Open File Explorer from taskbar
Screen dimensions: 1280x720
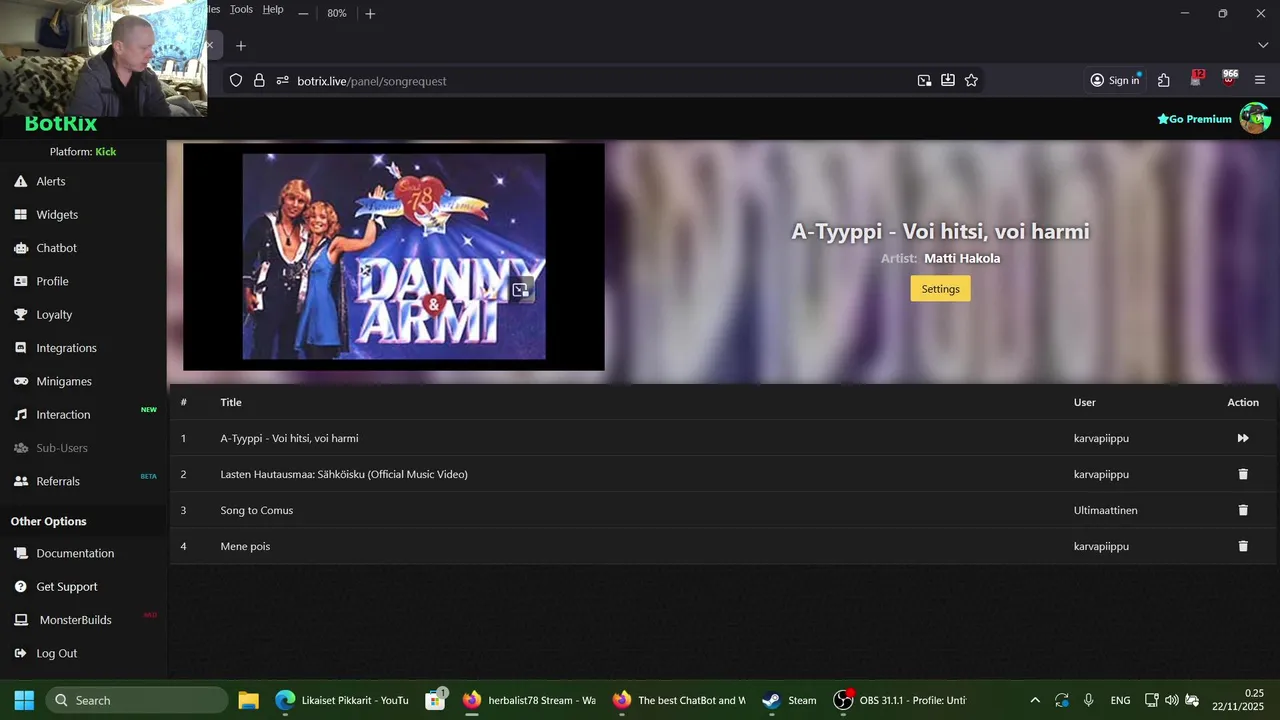248,700
